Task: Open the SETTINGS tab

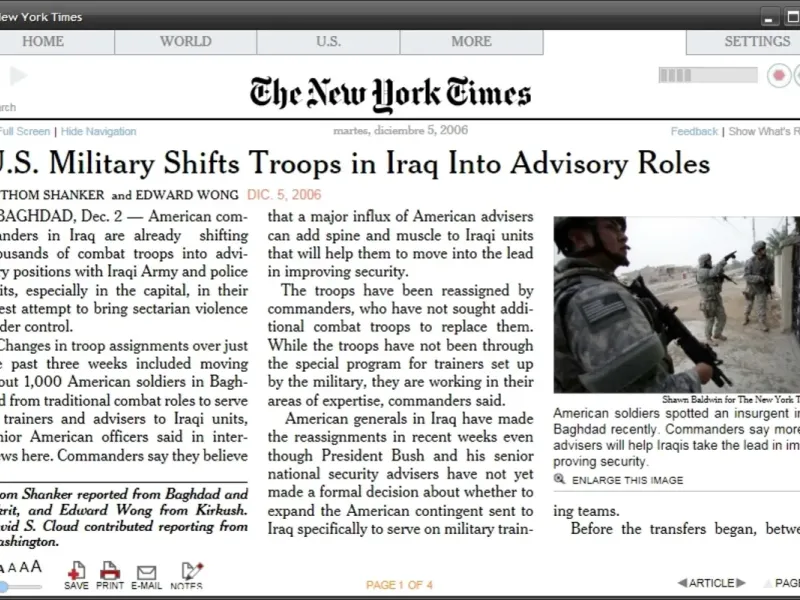Action: (x=744, y=42)
